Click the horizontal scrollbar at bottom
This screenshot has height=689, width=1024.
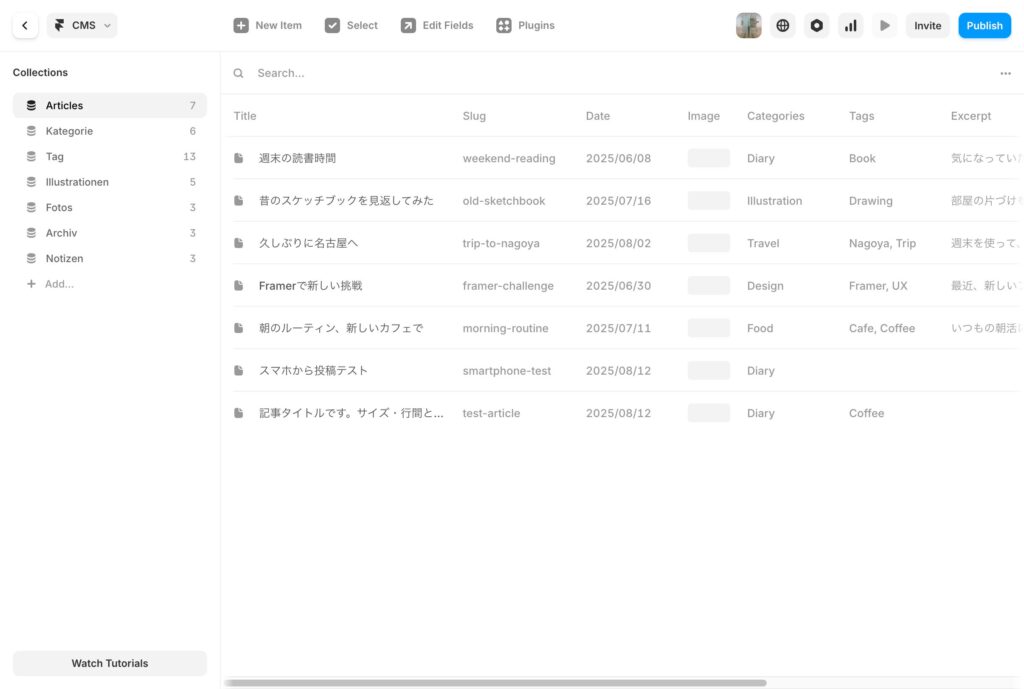495,683
